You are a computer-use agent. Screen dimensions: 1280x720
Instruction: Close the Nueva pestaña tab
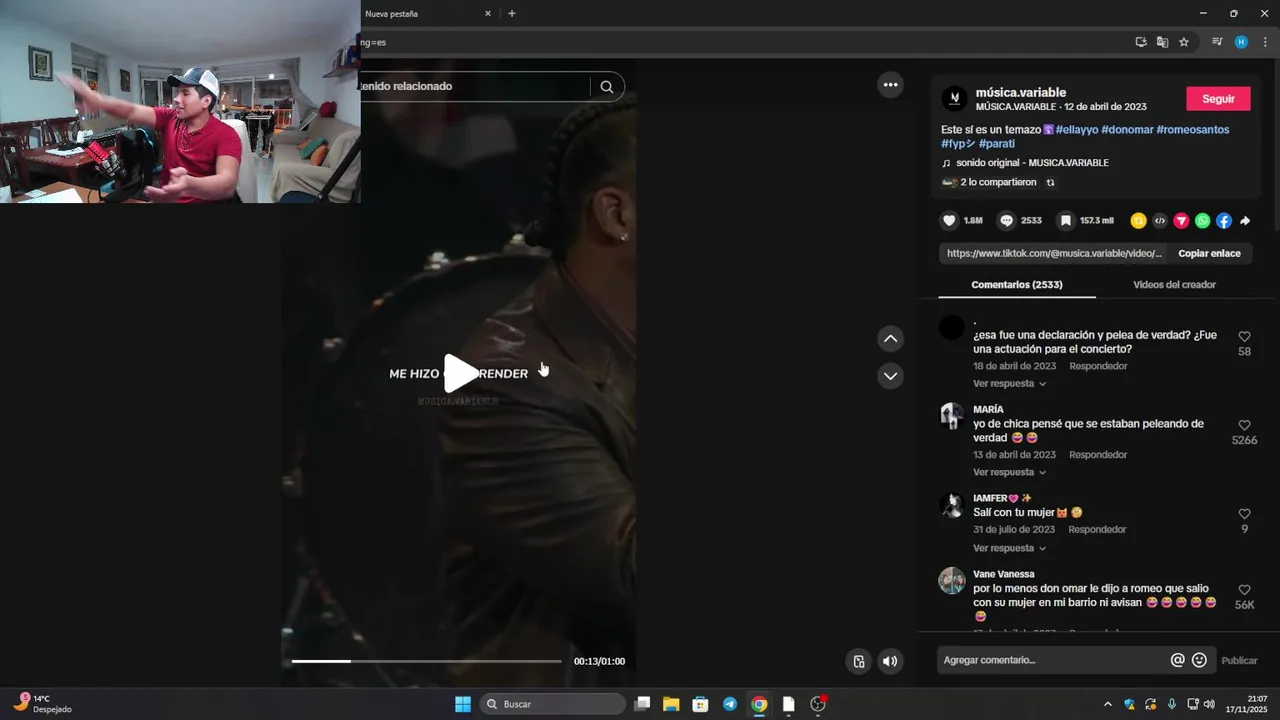[488, 14]
